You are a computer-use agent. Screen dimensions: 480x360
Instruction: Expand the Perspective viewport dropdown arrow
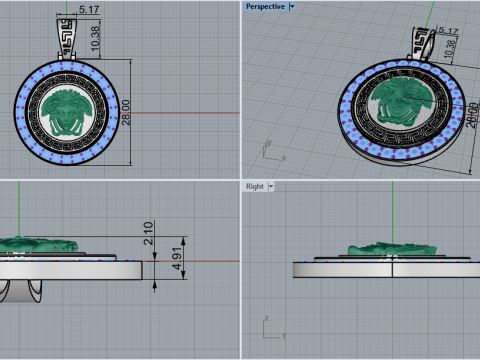[292, 7]
